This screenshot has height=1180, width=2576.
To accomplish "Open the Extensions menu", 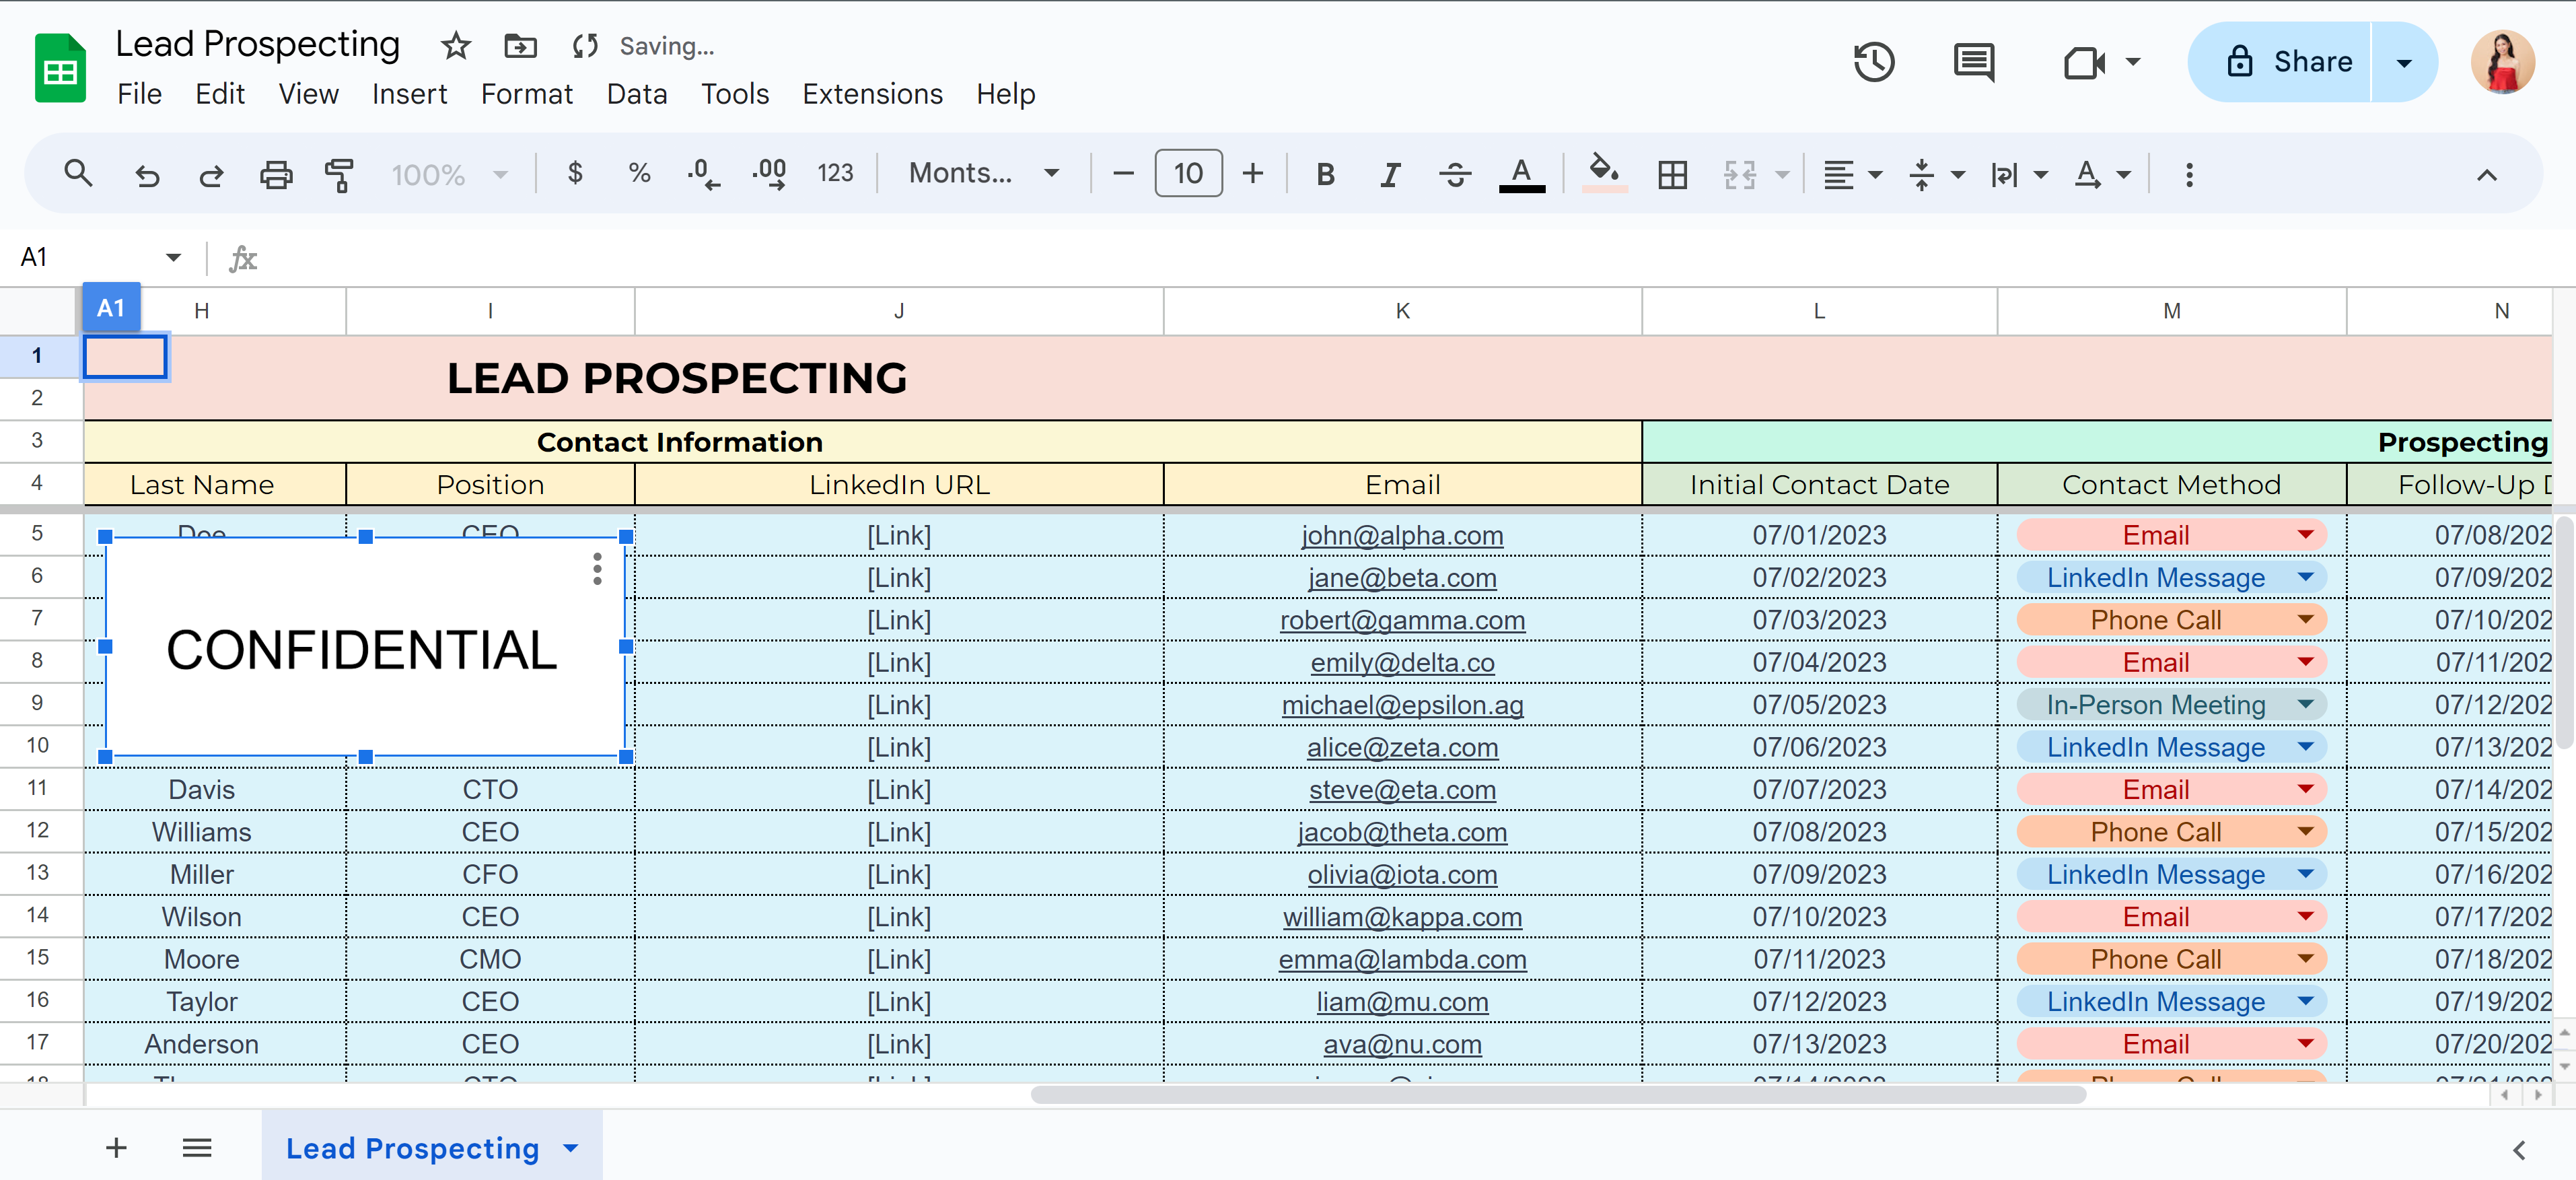I will pyautogui.click(x=871, y=94).
